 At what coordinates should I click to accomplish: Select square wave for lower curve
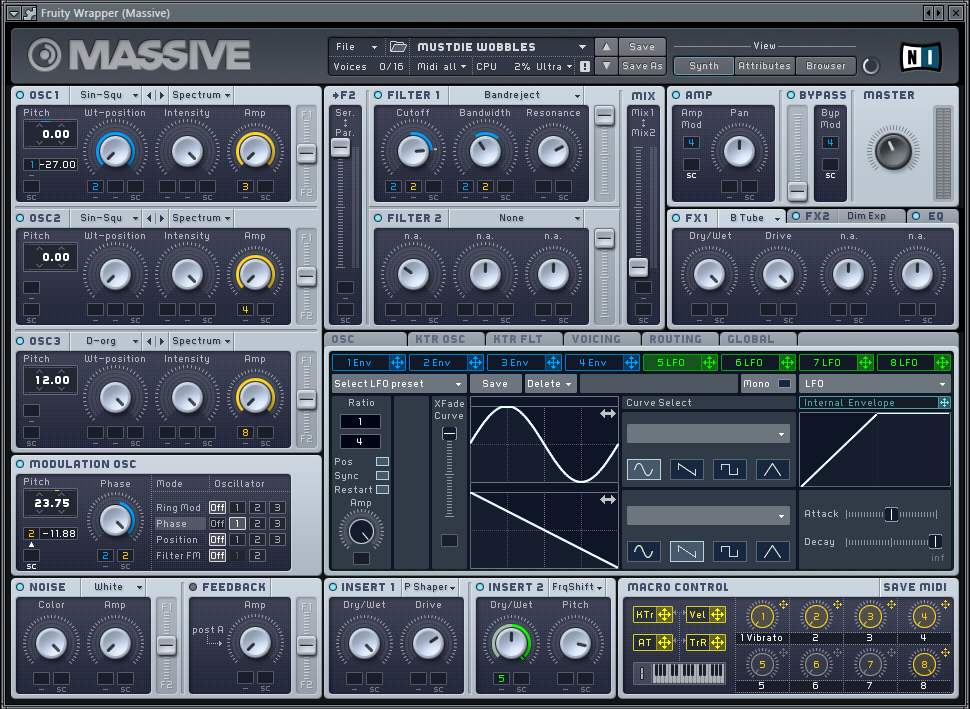click(x=729, y=551)
